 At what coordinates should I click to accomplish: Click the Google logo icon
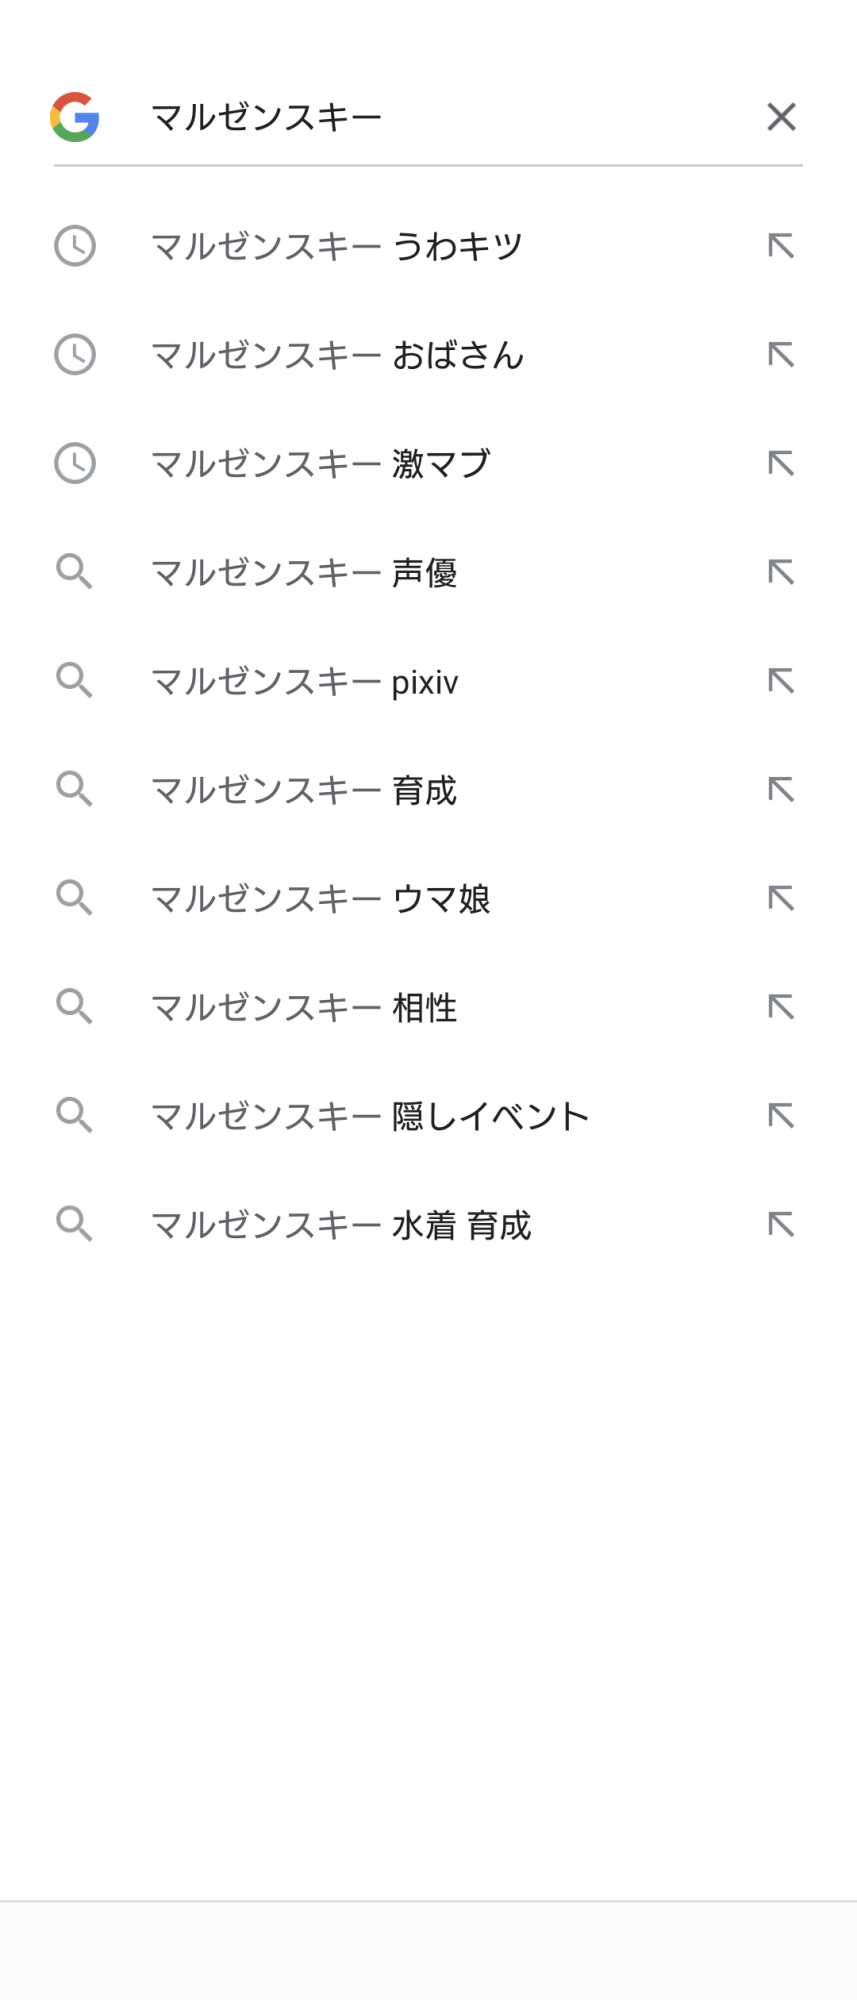[x=75, y=117]
